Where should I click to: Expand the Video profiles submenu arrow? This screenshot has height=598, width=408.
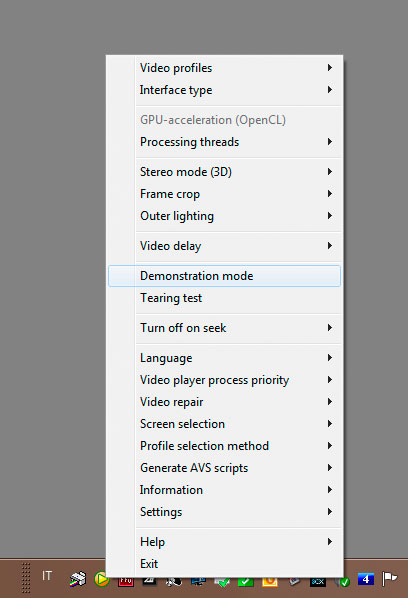[x=330, y=68]
